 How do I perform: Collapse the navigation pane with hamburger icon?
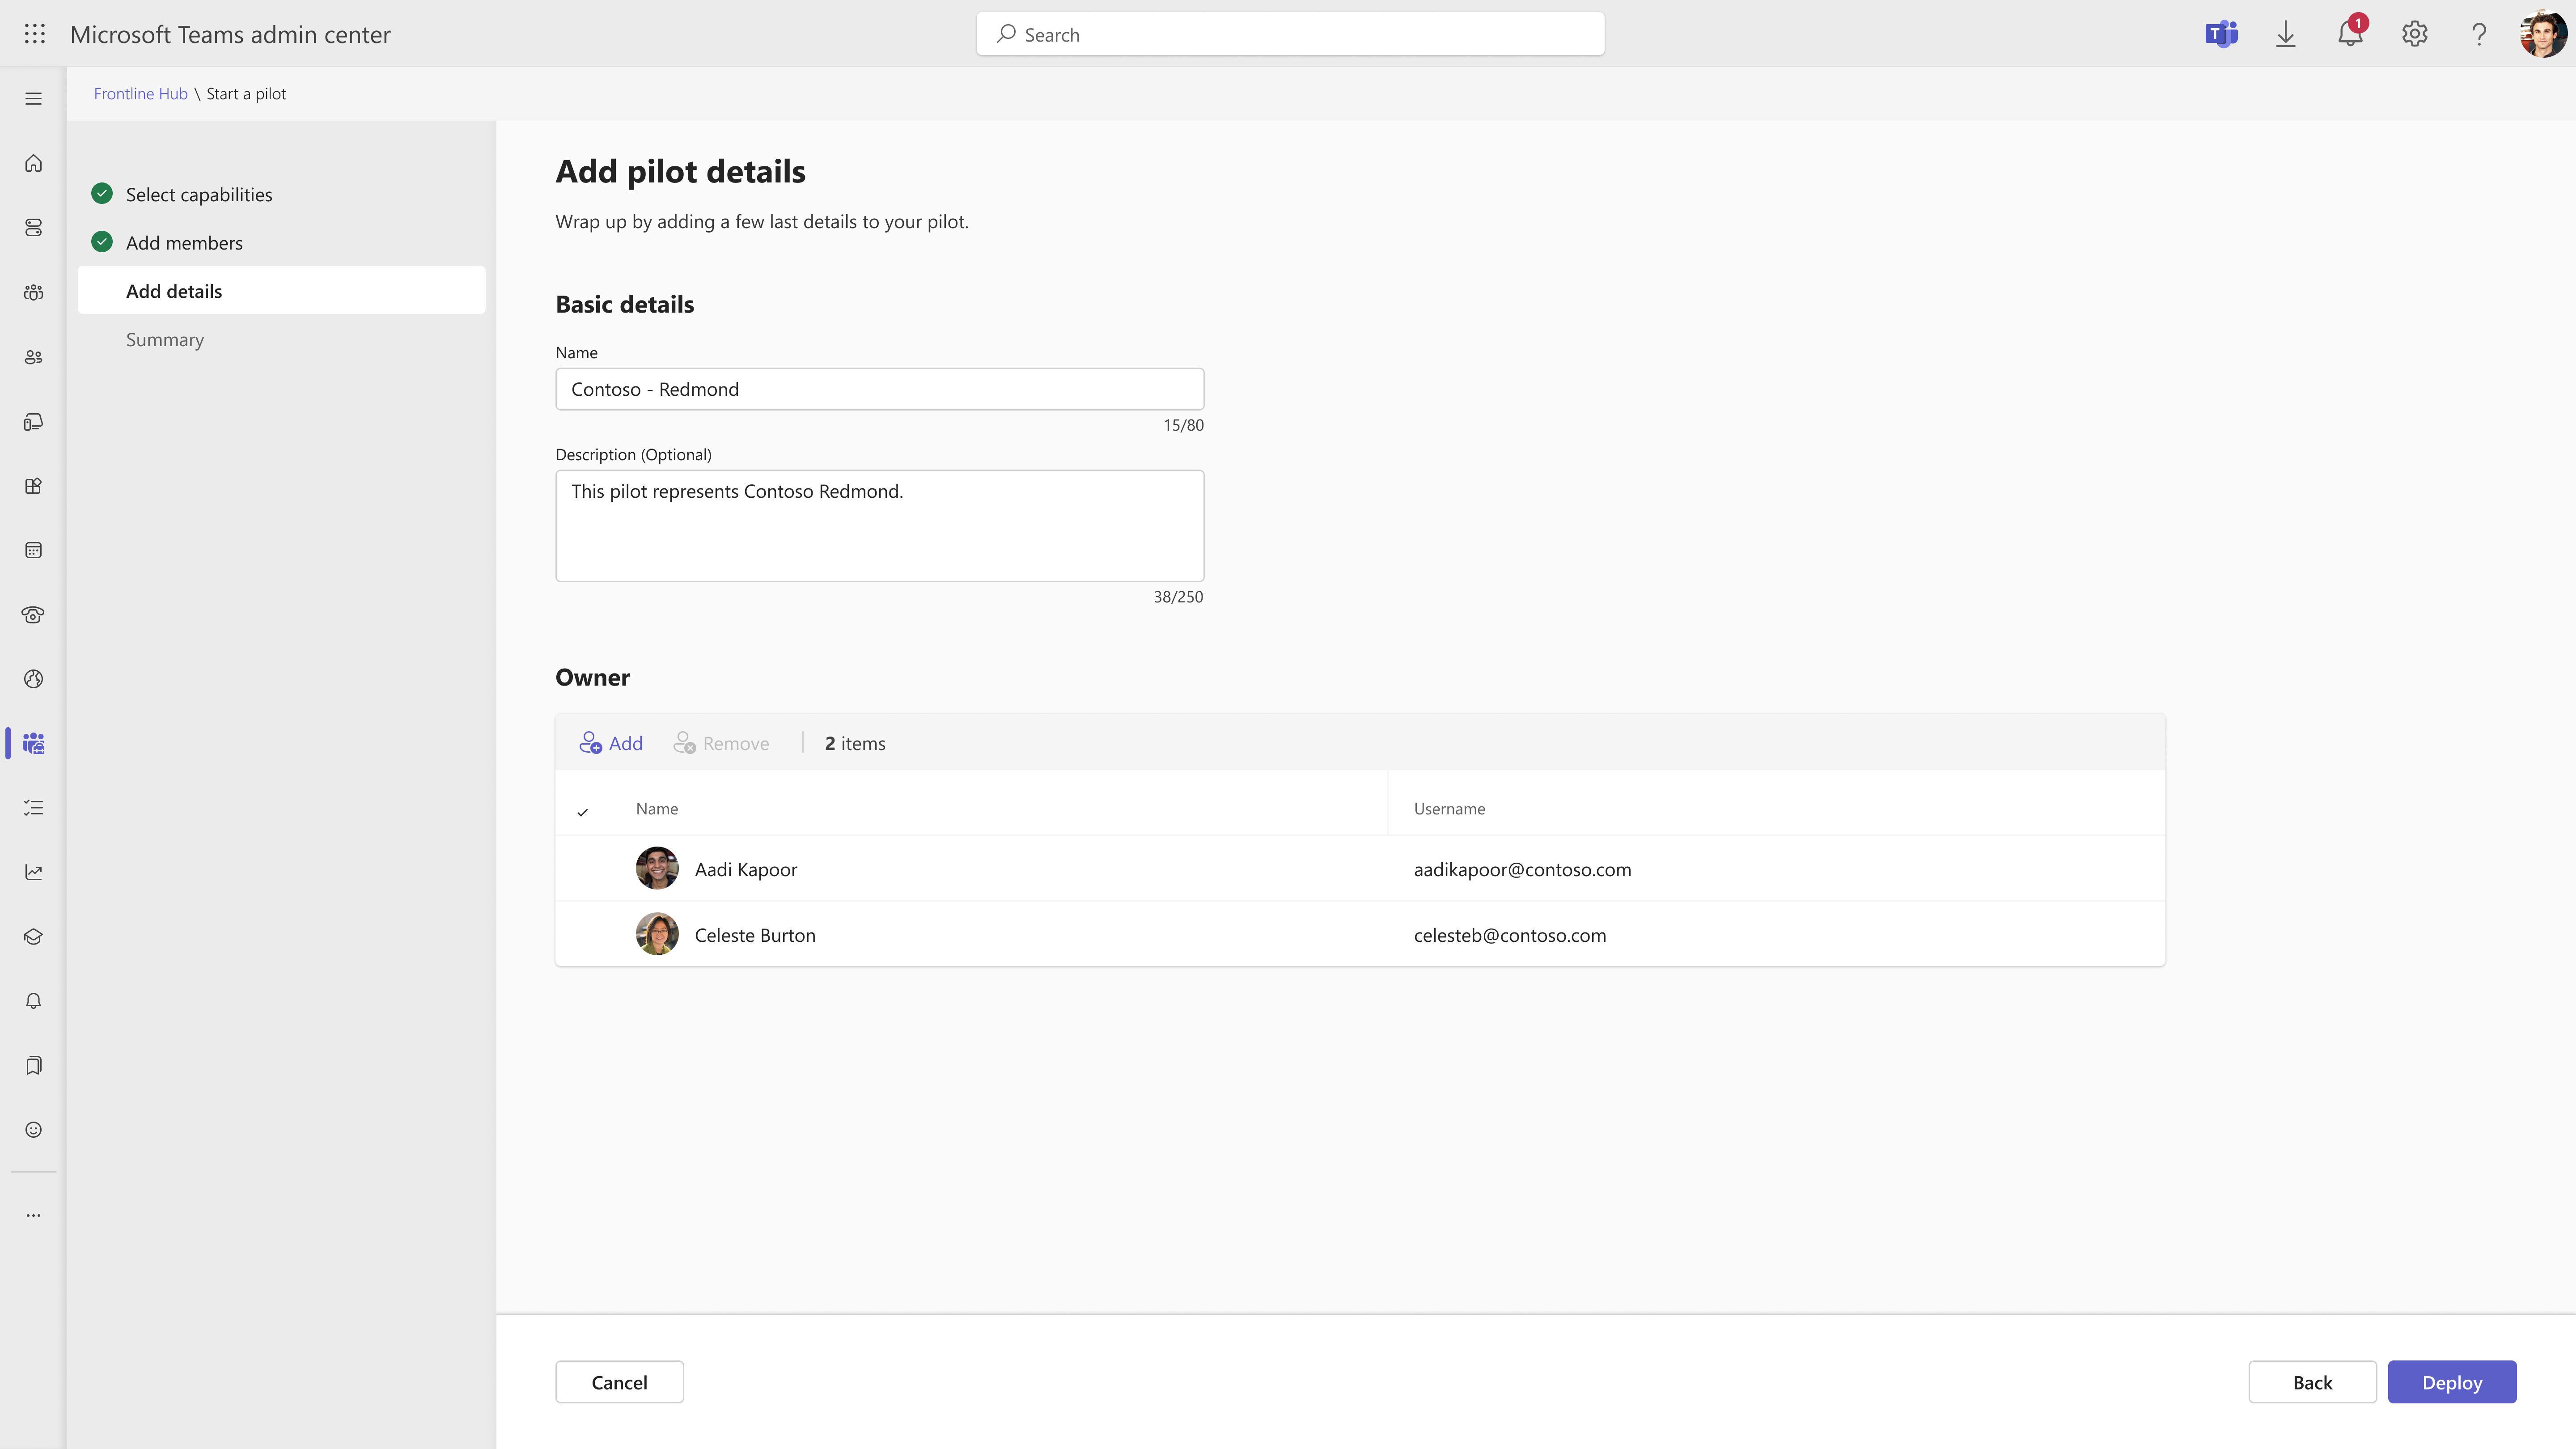pyautogui.click(x=33, y=97)
